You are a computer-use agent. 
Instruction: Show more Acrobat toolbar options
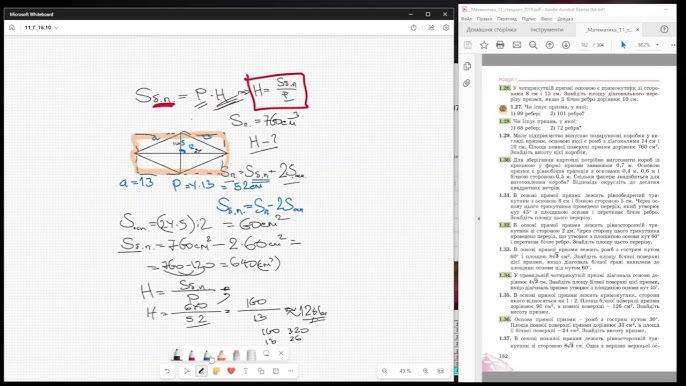[x=673, y=45]
